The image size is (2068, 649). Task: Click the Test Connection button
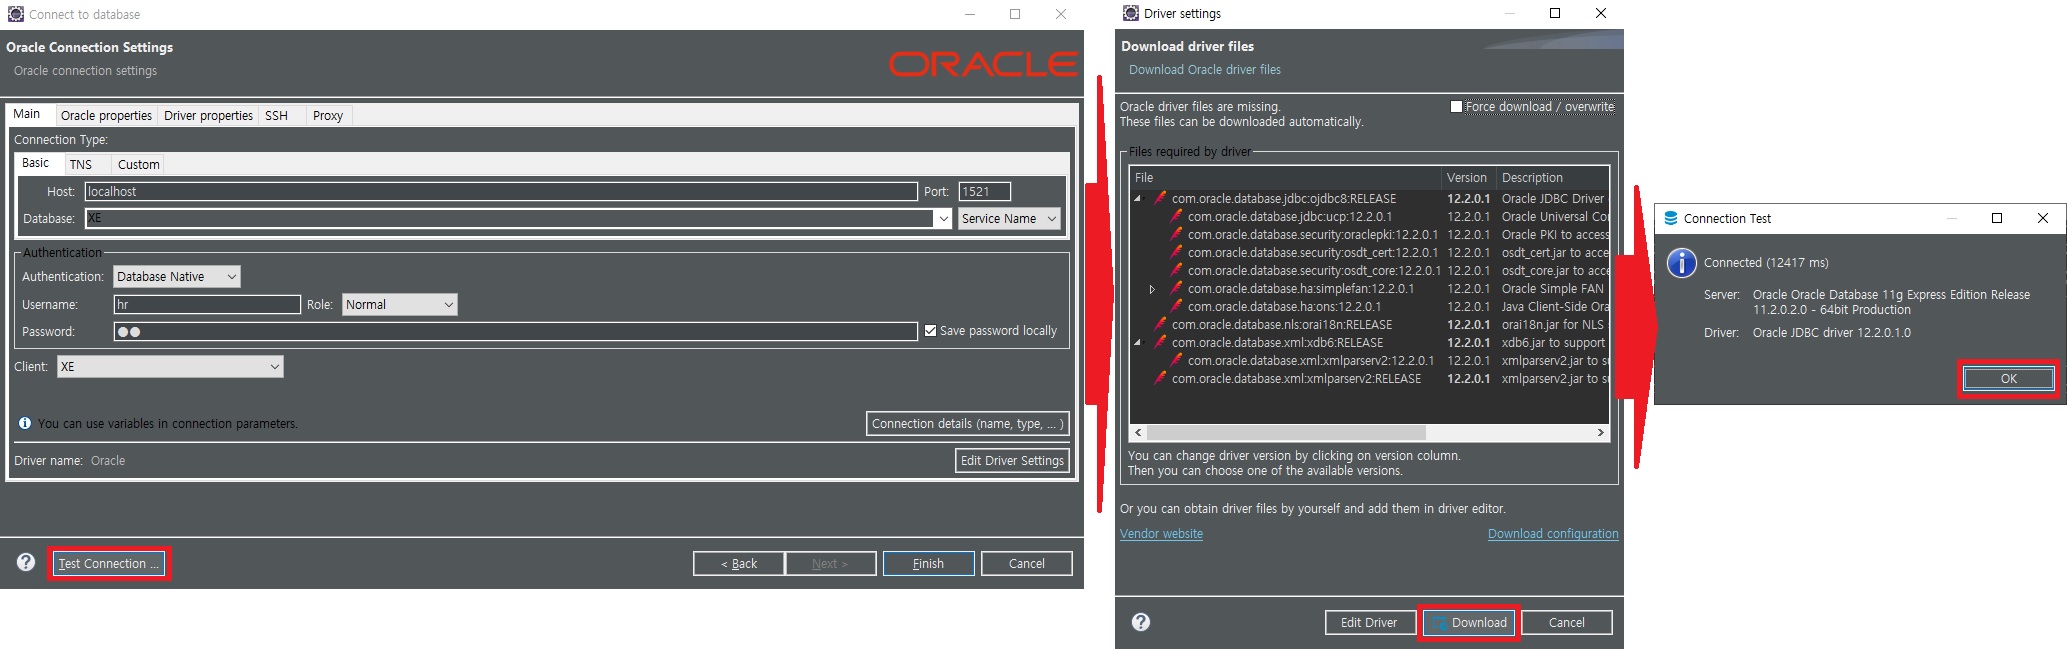point(109,563)
